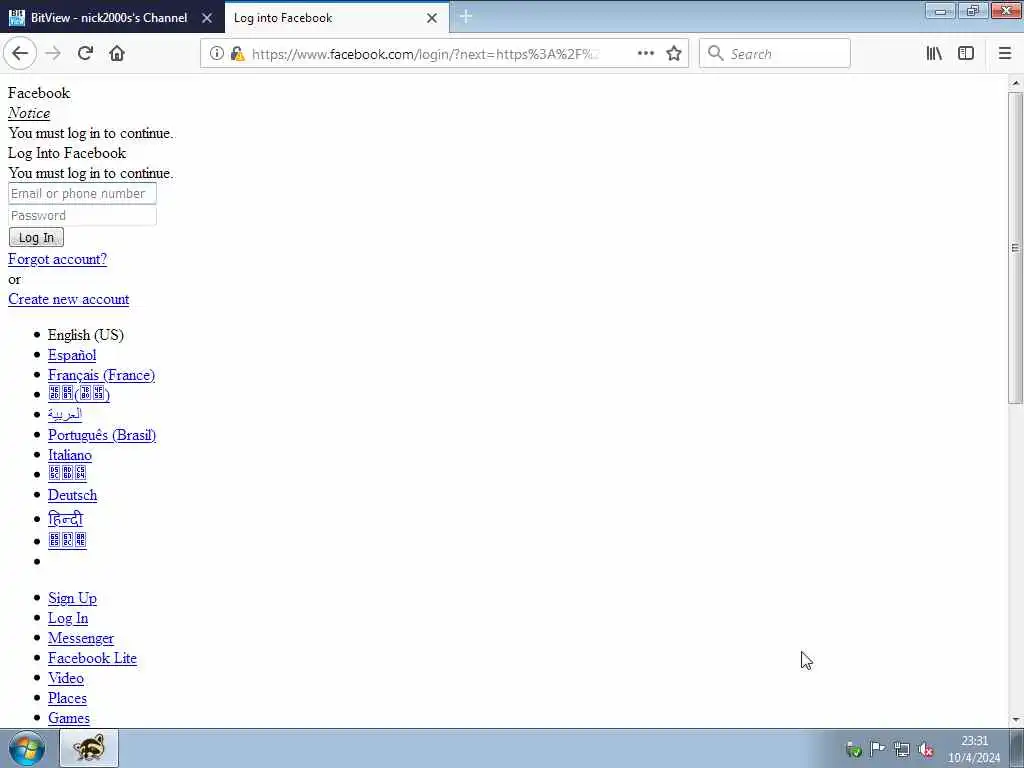Image resolution: width=1024 pixels, height=768 pixels.
Task: Open page actions three-dot menu
Action: pyautogui.click(x=645, y=54)
